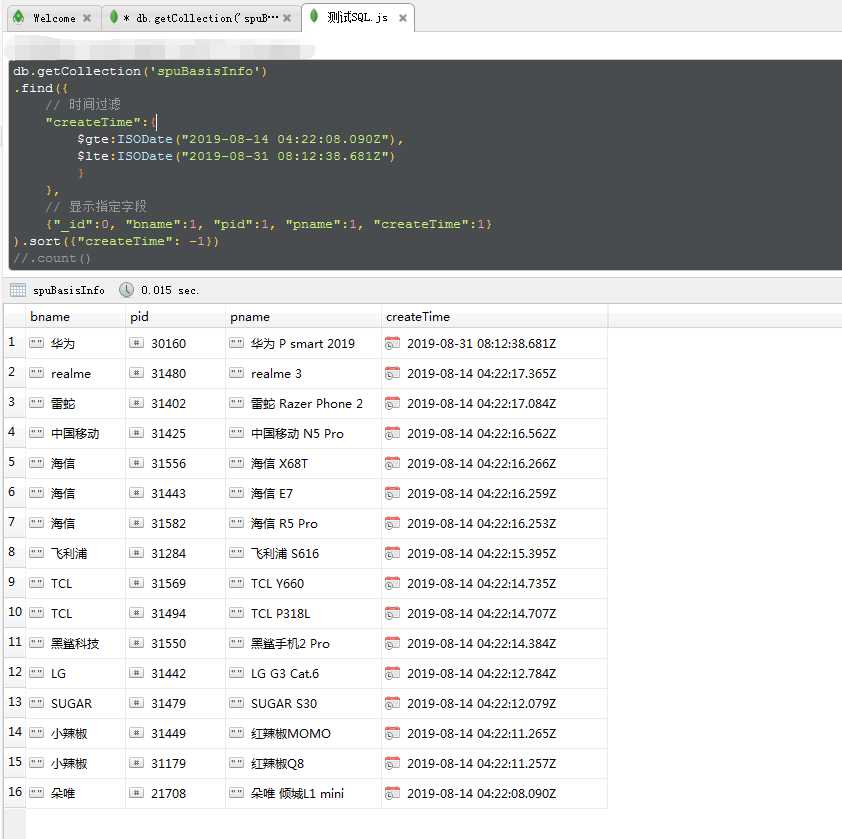The height and width of the screenshot is (839, 842).
Task: Close the 测试SQL.js tab
Action: pyautogui.click(x=403, y=18)
